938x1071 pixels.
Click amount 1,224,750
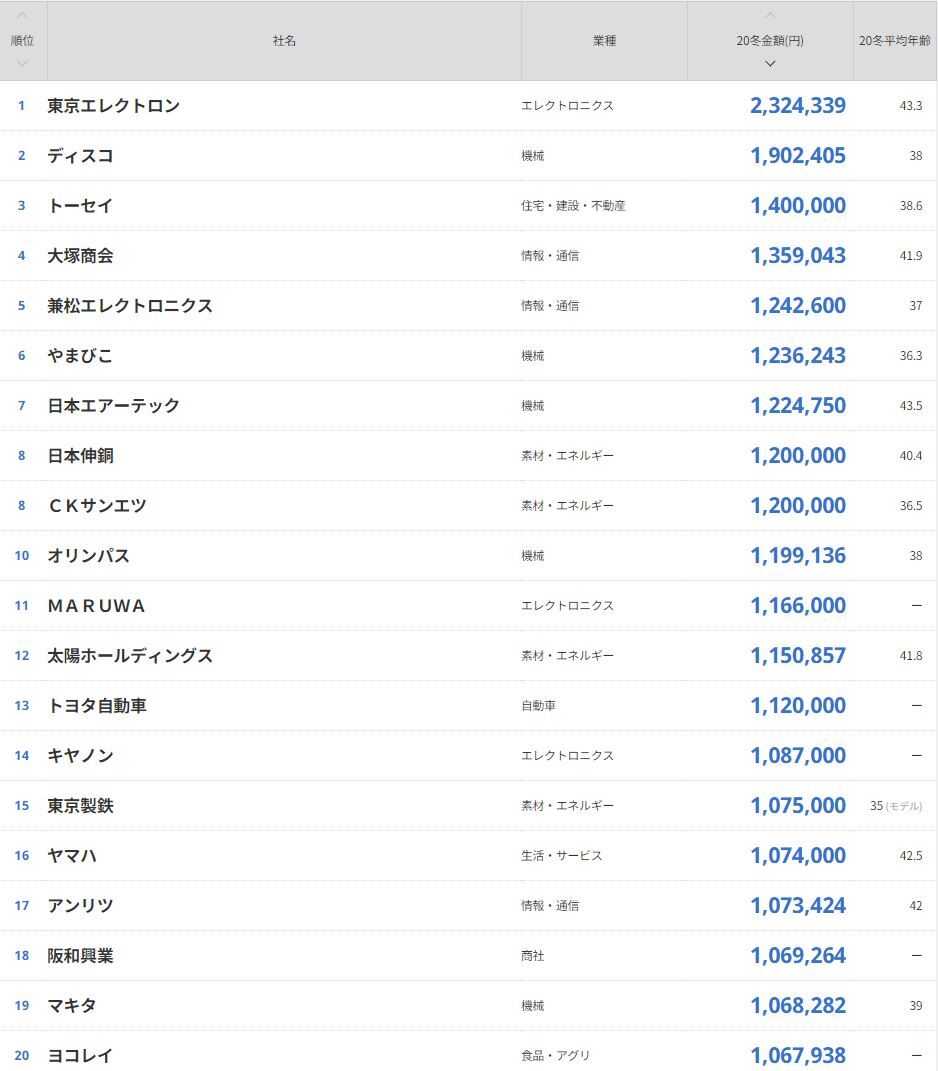[798, 406]
